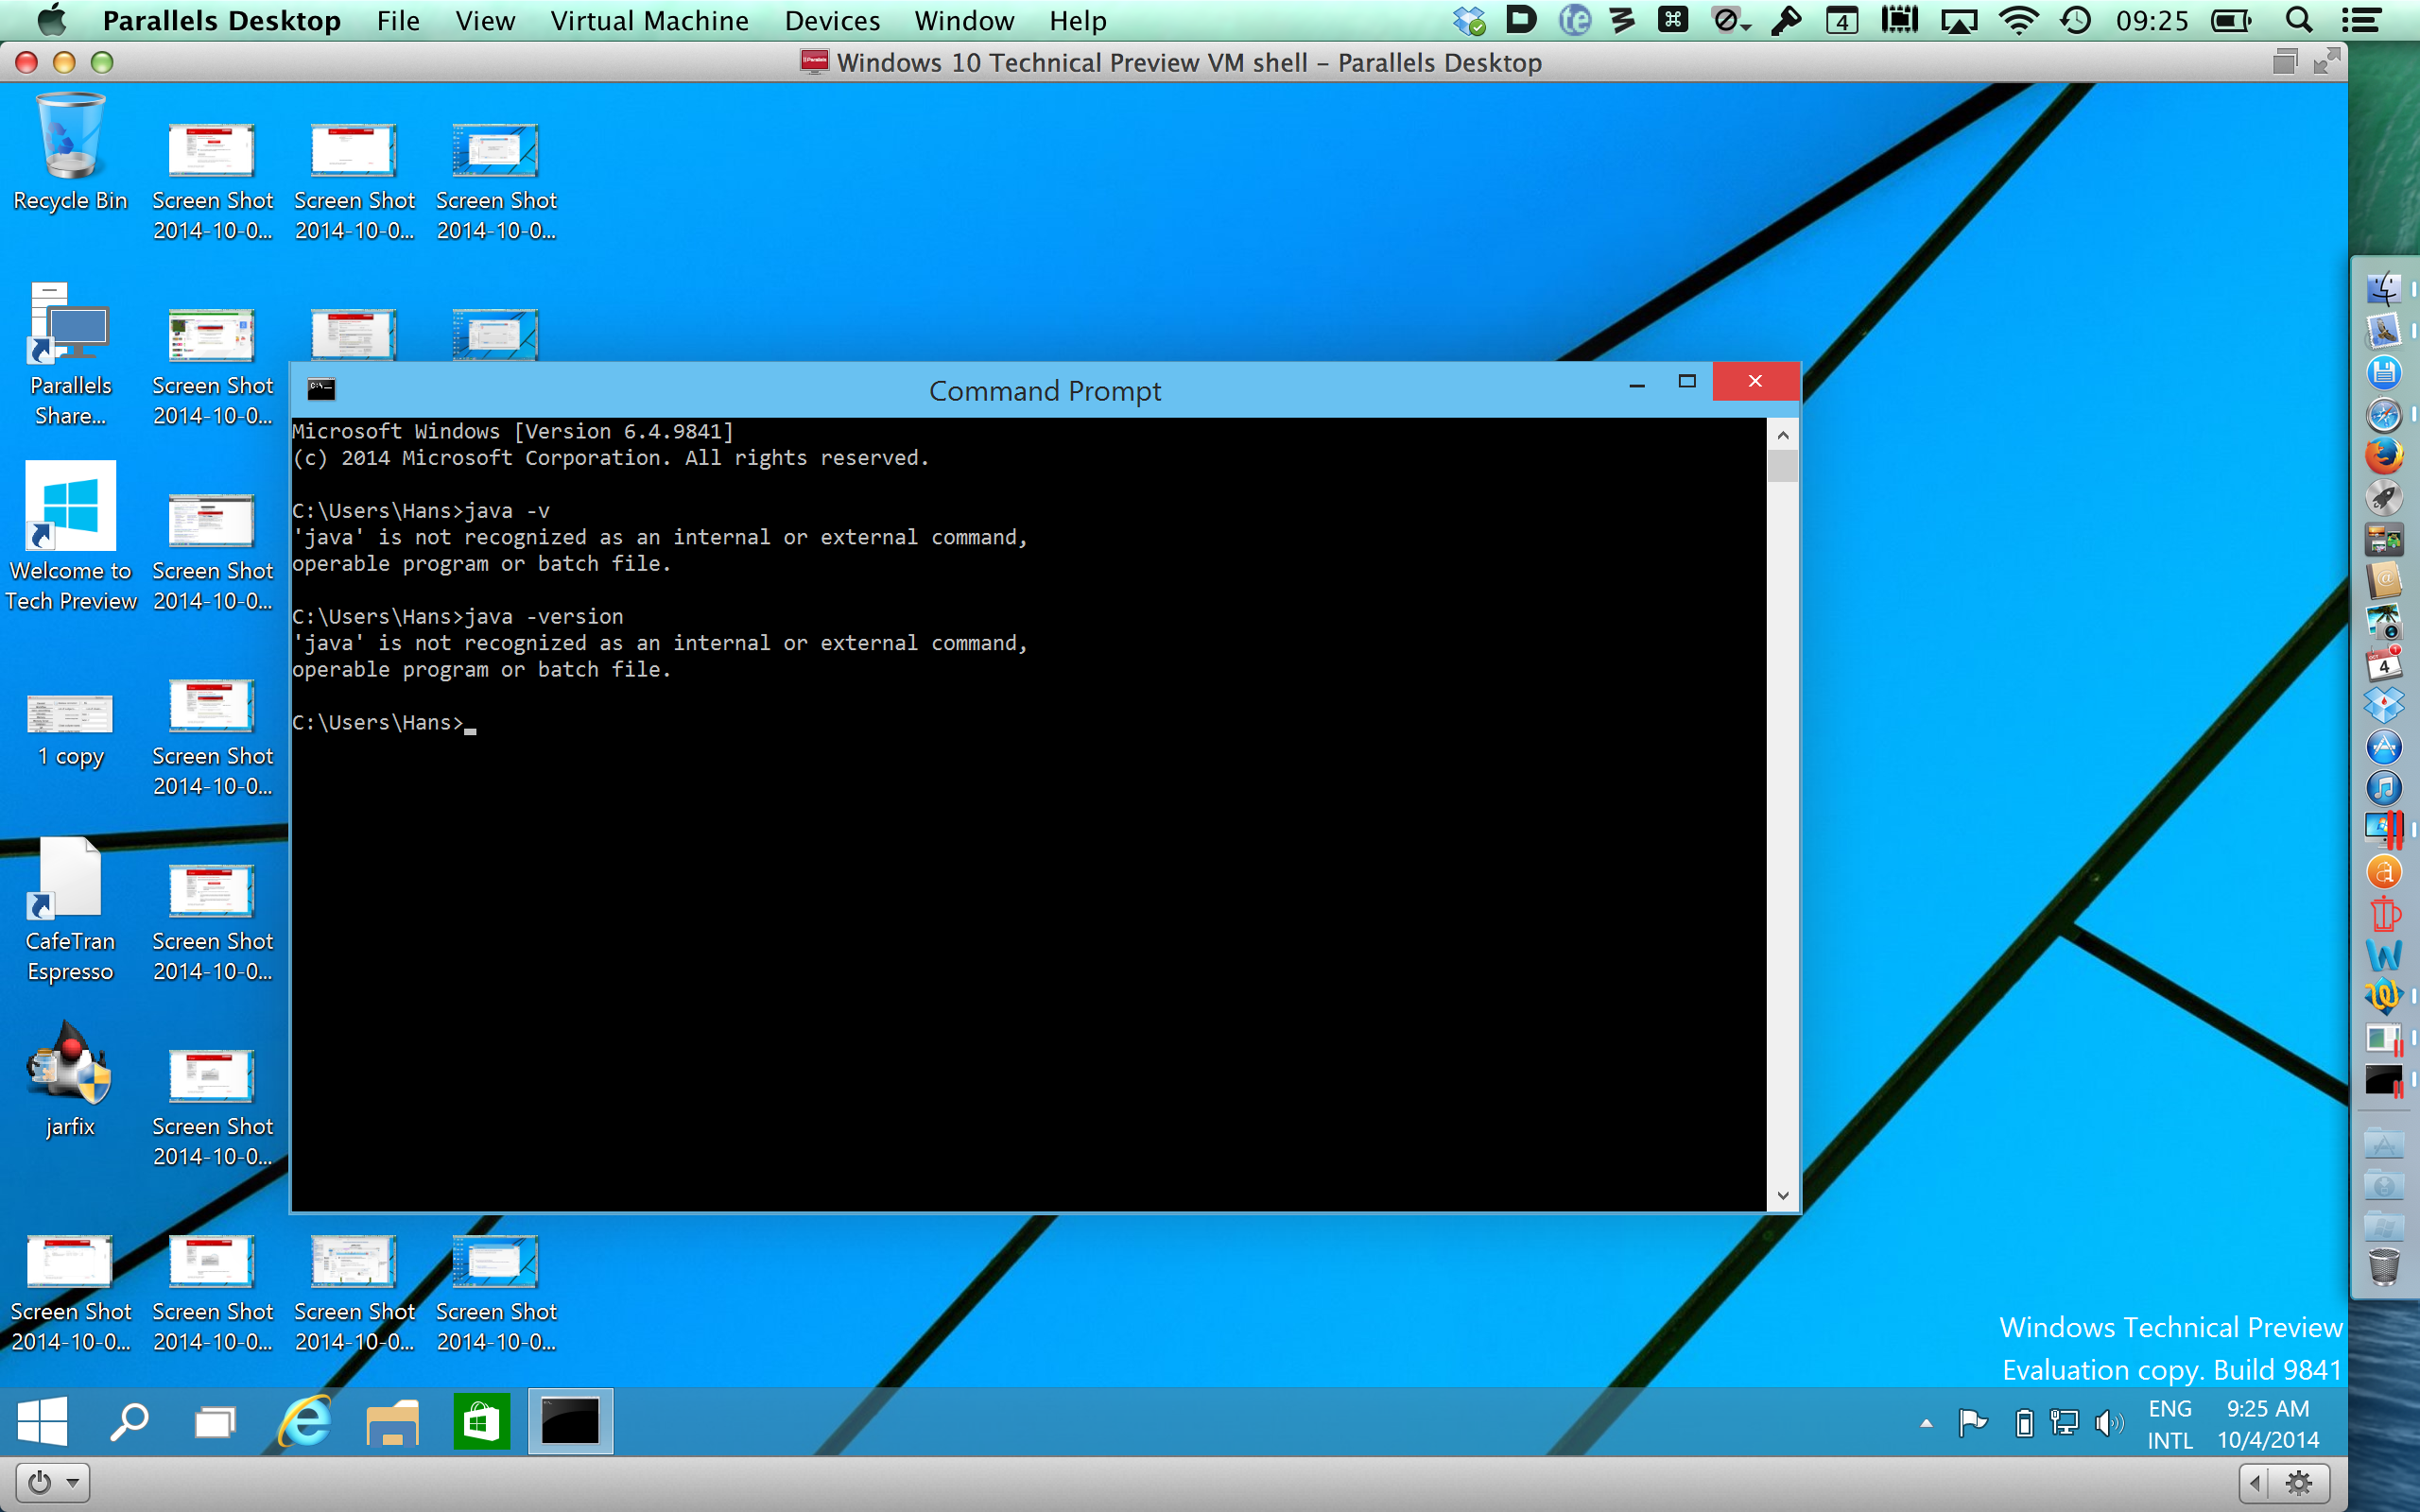Expand hidden system tray icons arrow

pyautogui.click(x=1926, y=1423)
